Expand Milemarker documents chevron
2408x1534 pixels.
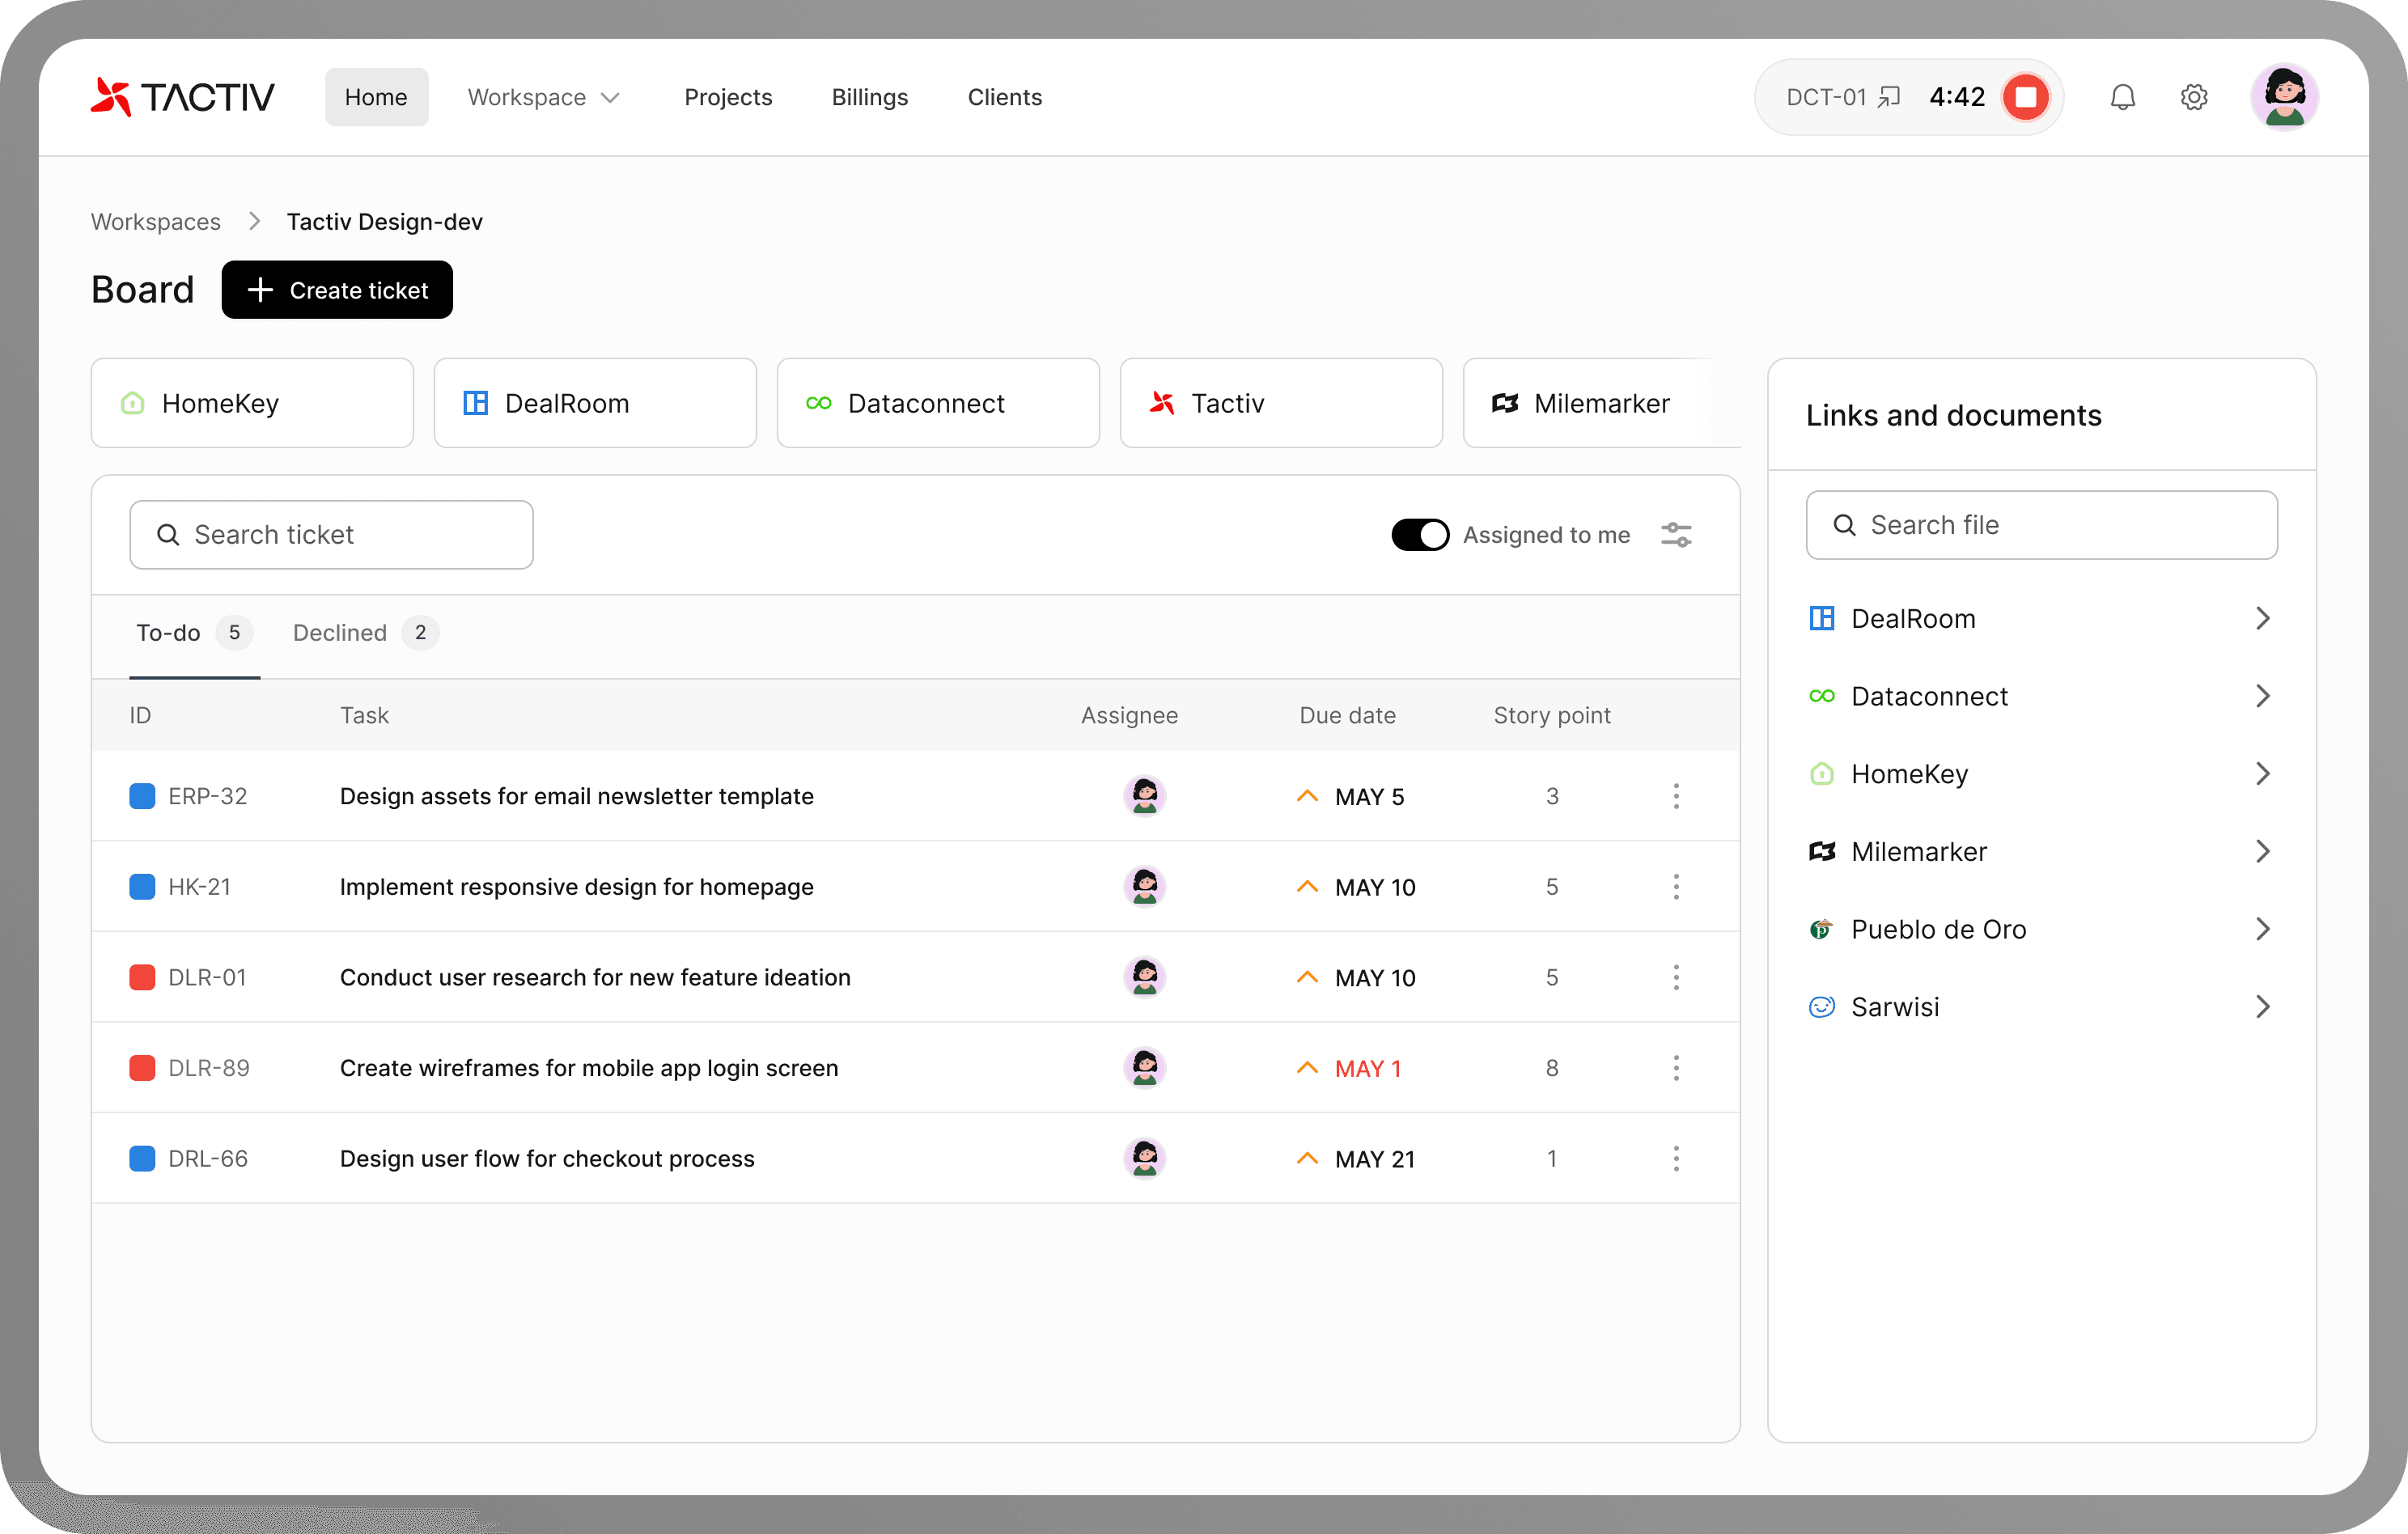pyautogui.click(x=2263, y=851)
